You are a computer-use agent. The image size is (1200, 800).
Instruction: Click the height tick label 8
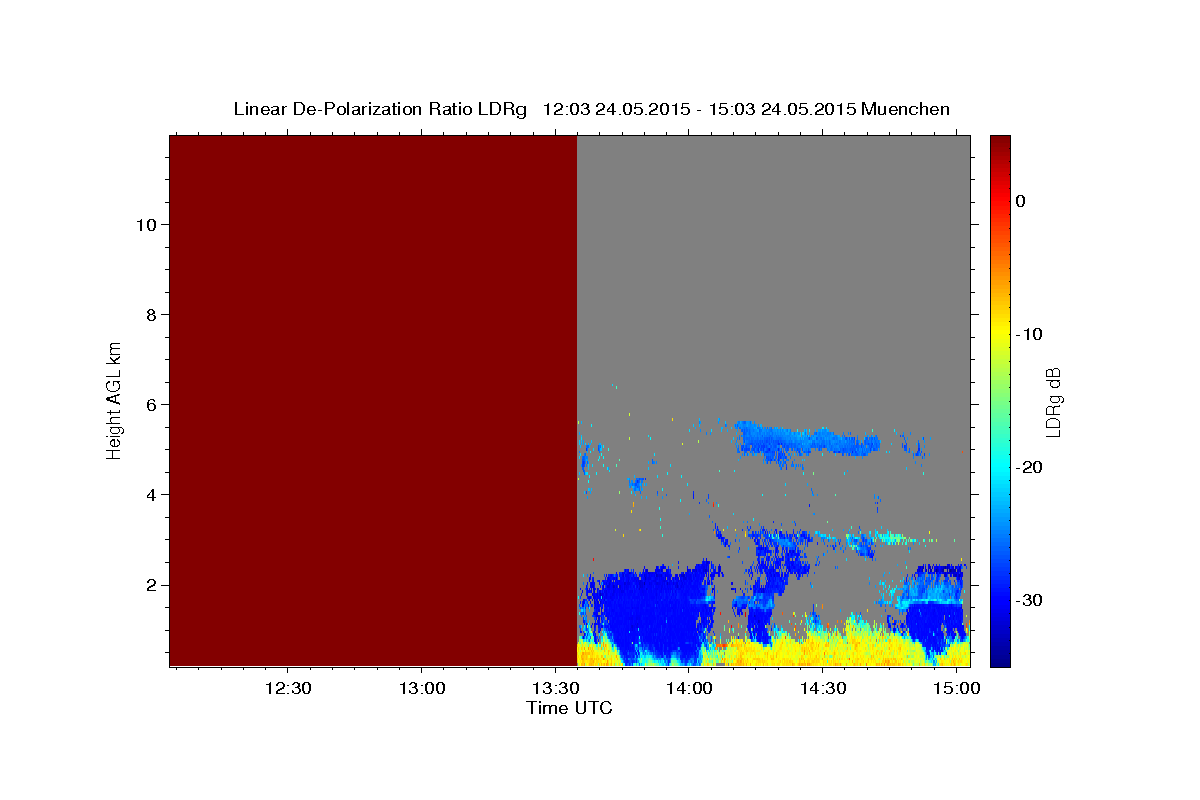point(149,315)
